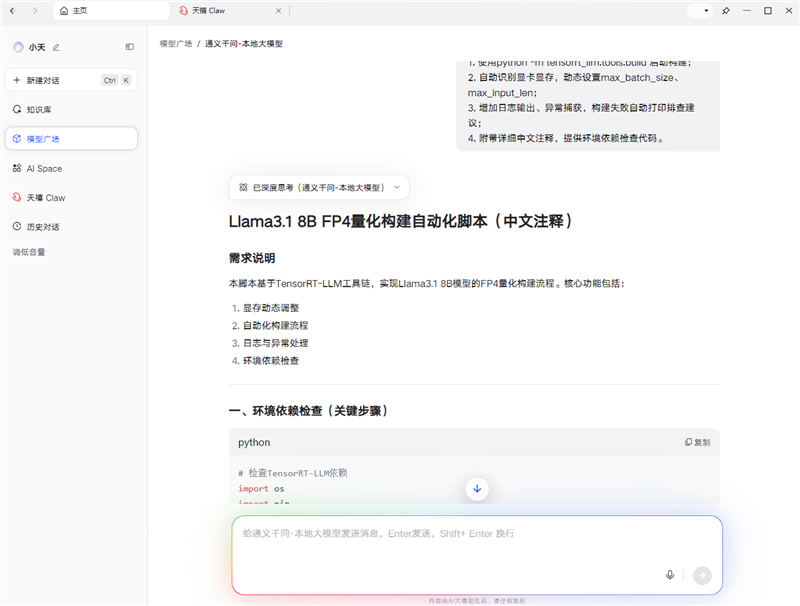Activate voice input microphone
The width and height of the screenshot is (800, 606).
(670, 575)
